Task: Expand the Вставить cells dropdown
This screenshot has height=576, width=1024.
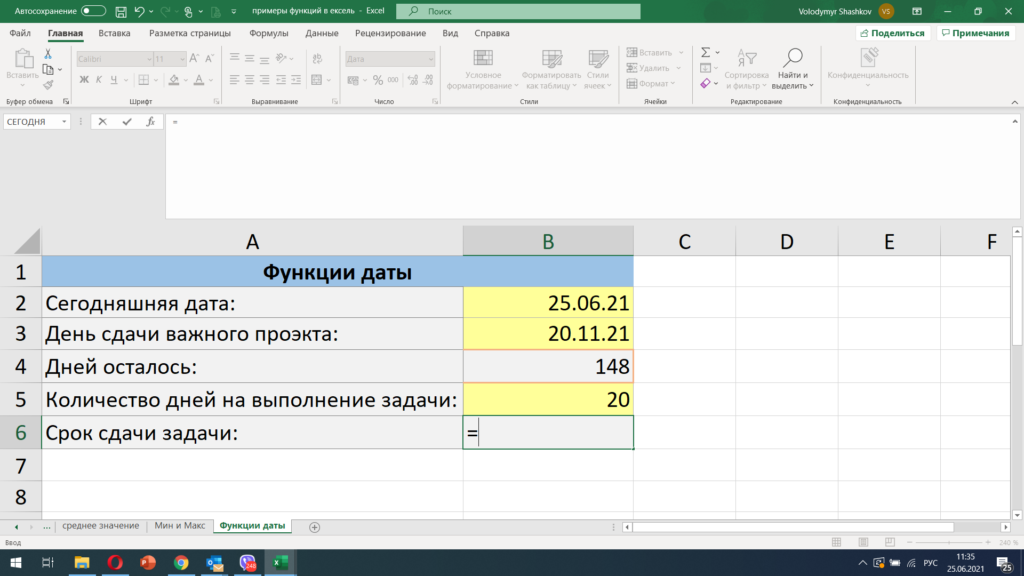Action: pos(681,52)
